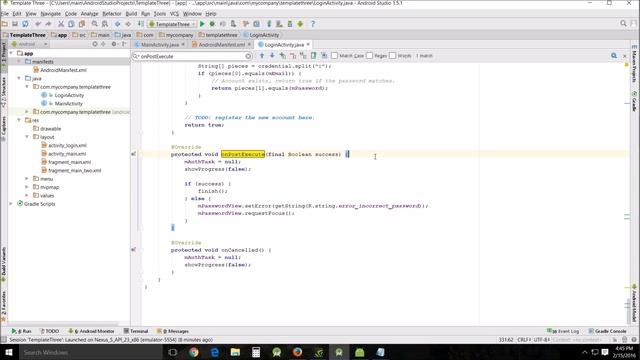
Task: Click the onPostExecute search input field
Action: coord(192,56)
